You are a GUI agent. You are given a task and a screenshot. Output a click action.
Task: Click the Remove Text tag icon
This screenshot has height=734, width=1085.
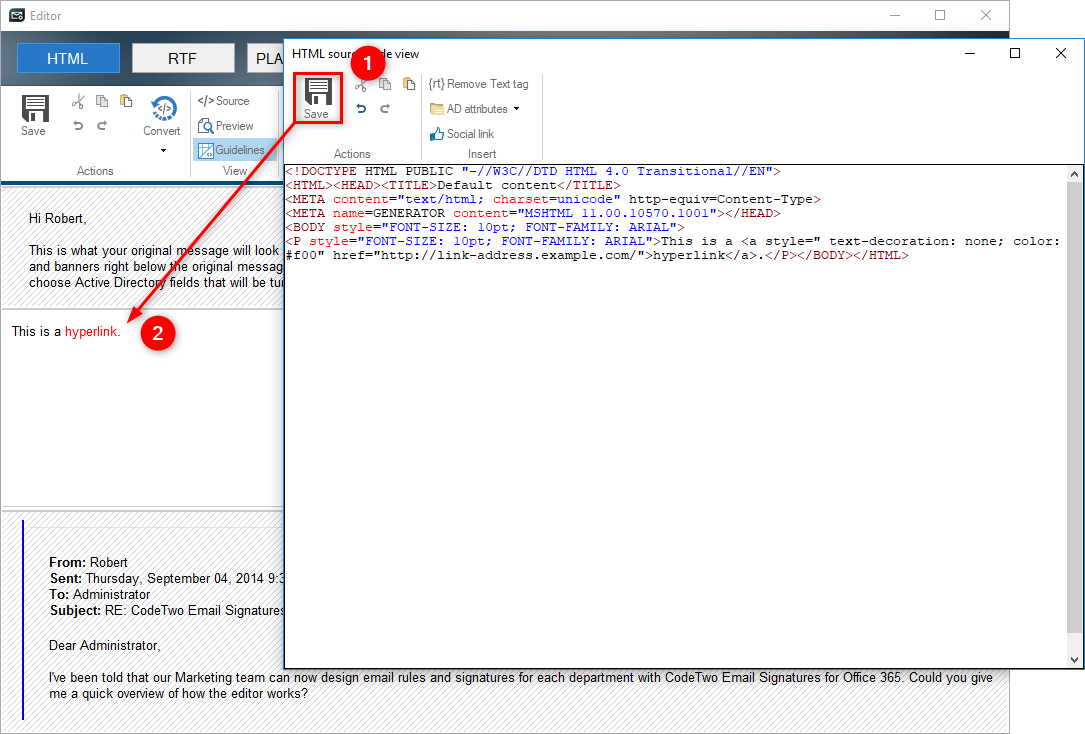click(x=481, y=84)
